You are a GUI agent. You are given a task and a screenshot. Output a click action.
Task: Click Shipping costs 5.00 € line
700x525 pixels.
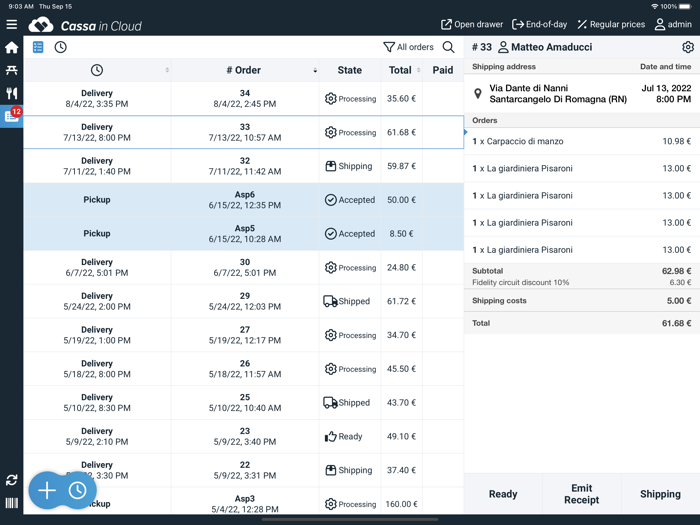click(582, 300)
